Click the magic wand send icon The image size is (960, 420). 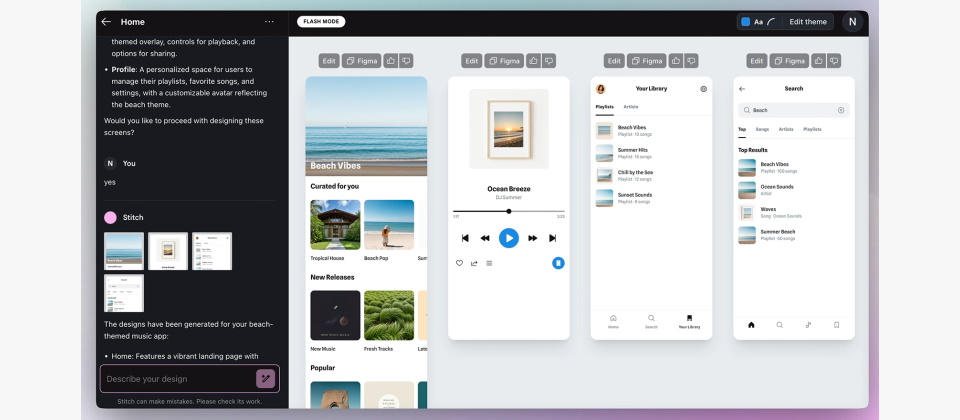tap(266, 378)
